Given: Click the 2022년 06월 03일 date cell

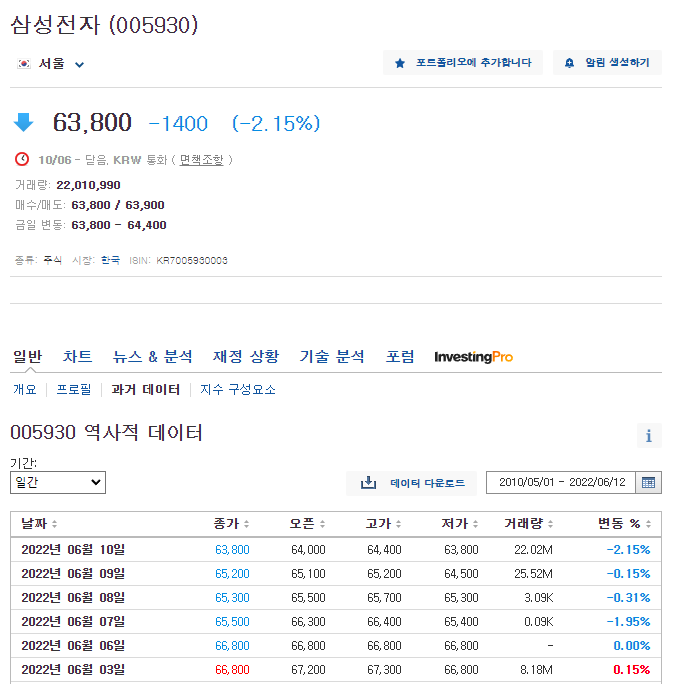Looking at the screenshot, I should (73, 669).
